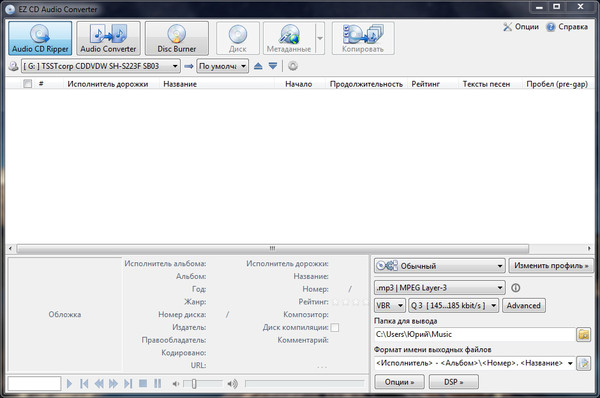The width and height of the screenshot is (600, 398).
Task: Edit filename format with the notepad icon
Action: click(x=584, y=363)
